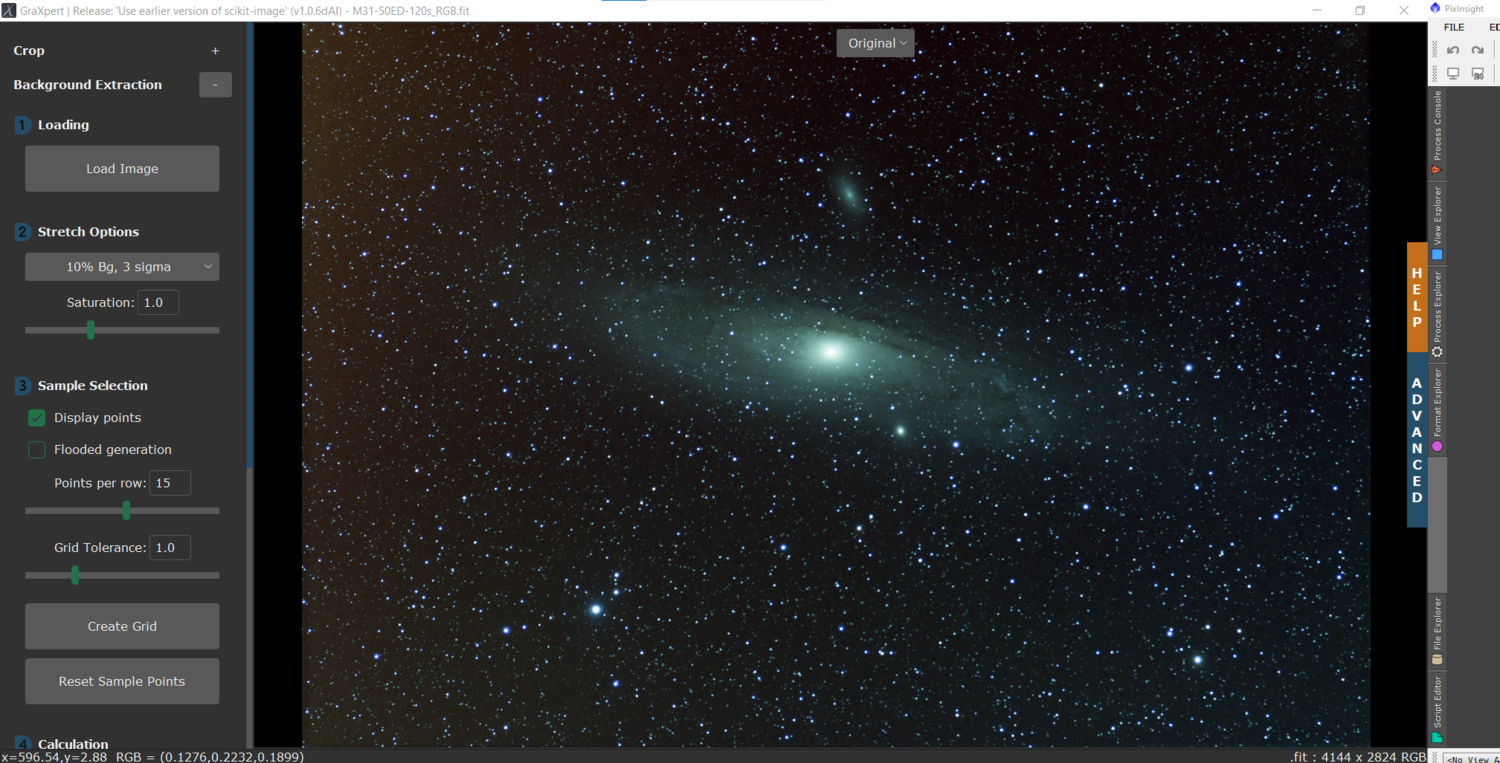Open the Original view dropdown
Screen dimensions: 1500x763
875,43
